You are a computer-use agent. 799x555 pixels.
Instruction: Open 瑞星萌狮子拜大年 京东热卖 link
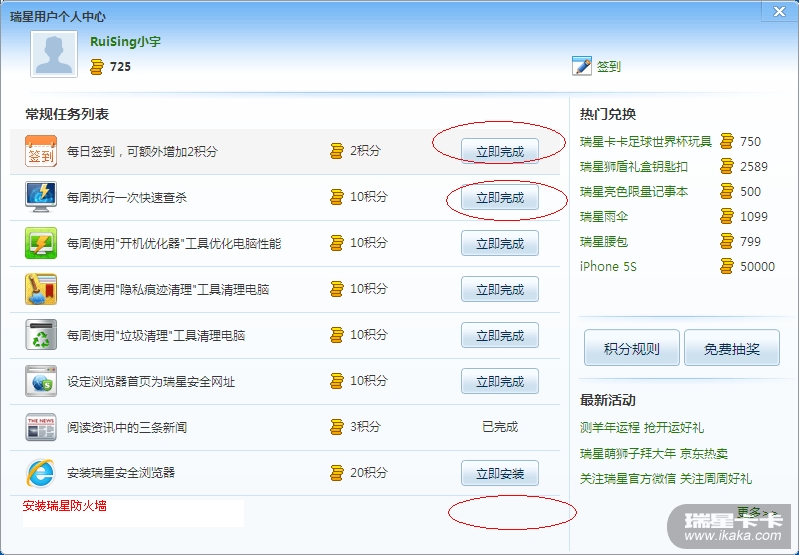click(653, 453)
